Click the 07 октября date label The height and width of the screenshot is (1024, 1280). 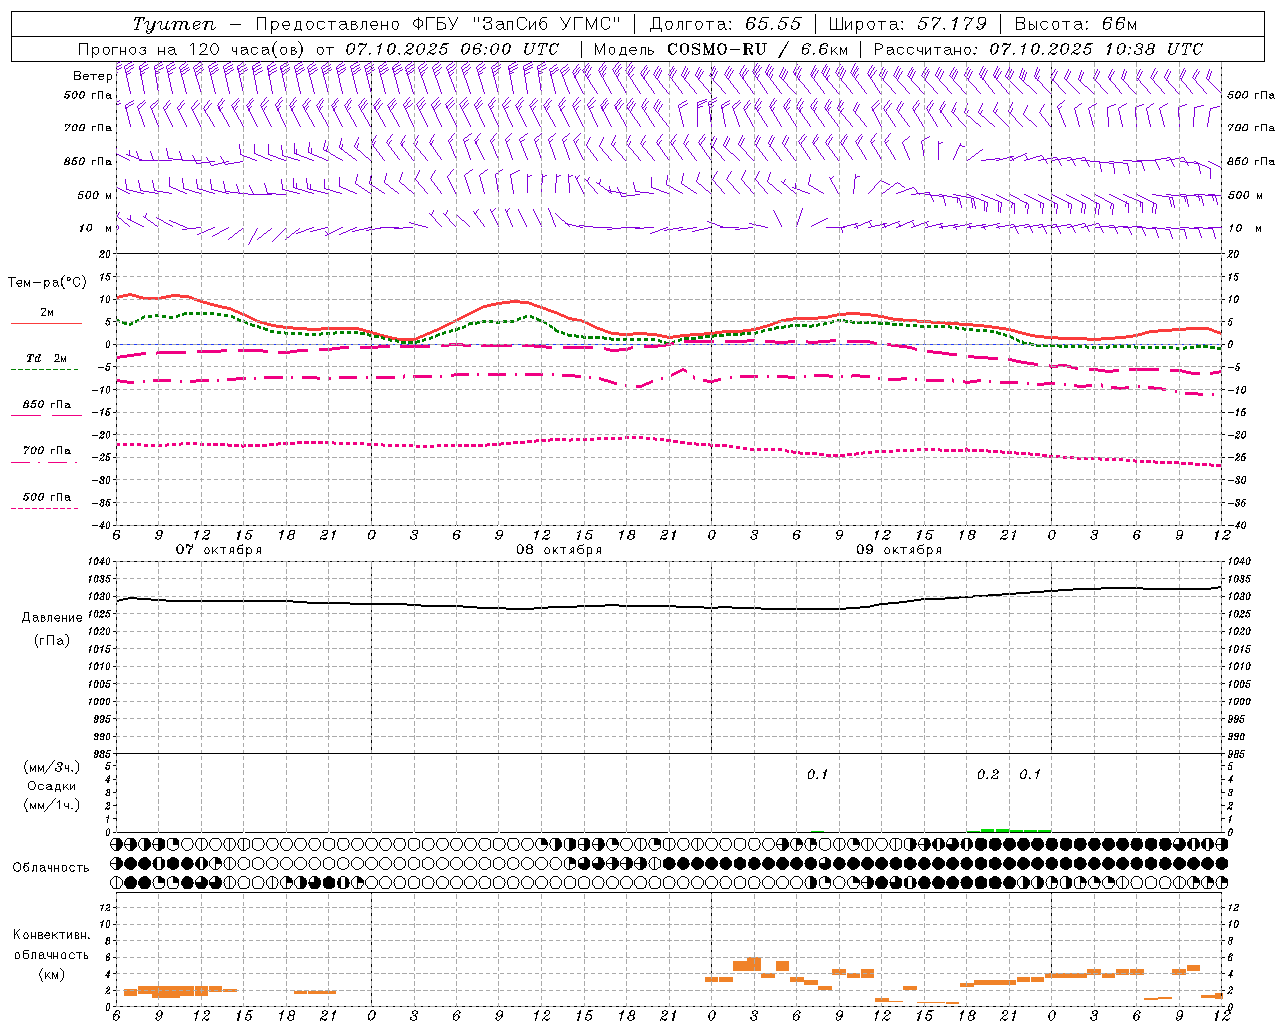click(x=219, y=550)
